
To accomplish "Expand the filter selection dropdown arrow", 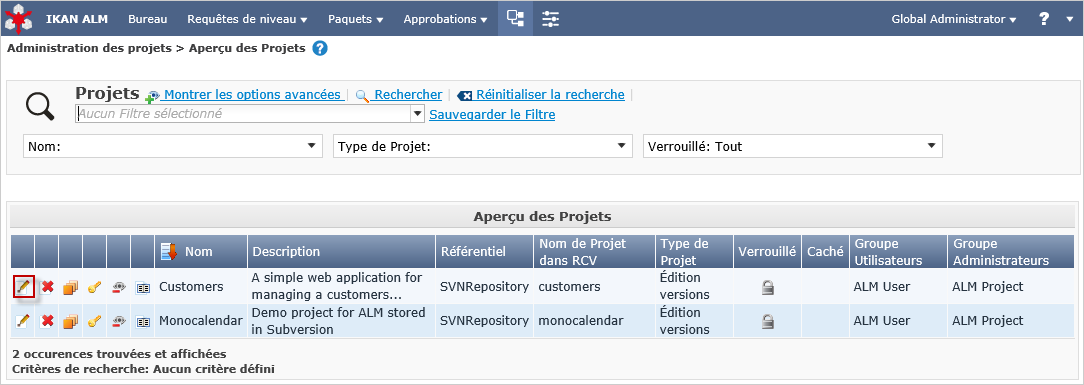I will (418, 114).
